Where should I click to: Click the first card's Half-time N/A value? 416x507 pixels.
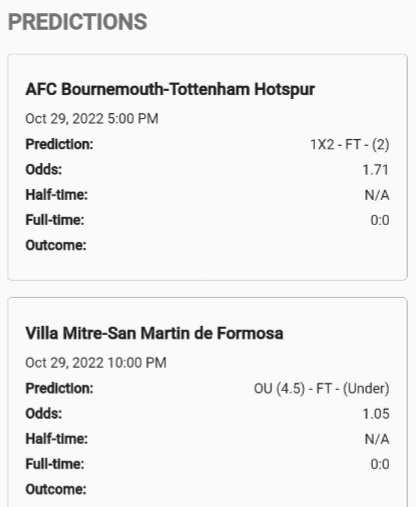click(x=377, y=195)
